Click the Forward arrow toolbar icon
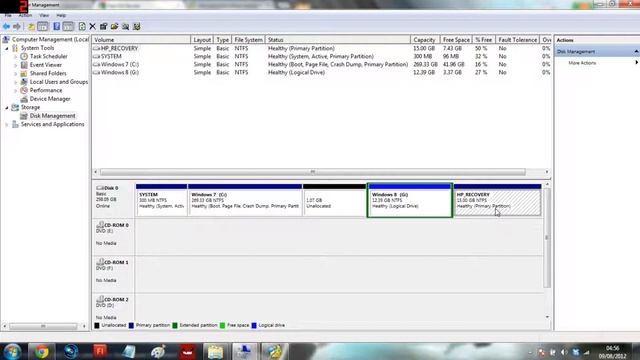Viewport: 640px width, 360px height. [x=17, y=27]
